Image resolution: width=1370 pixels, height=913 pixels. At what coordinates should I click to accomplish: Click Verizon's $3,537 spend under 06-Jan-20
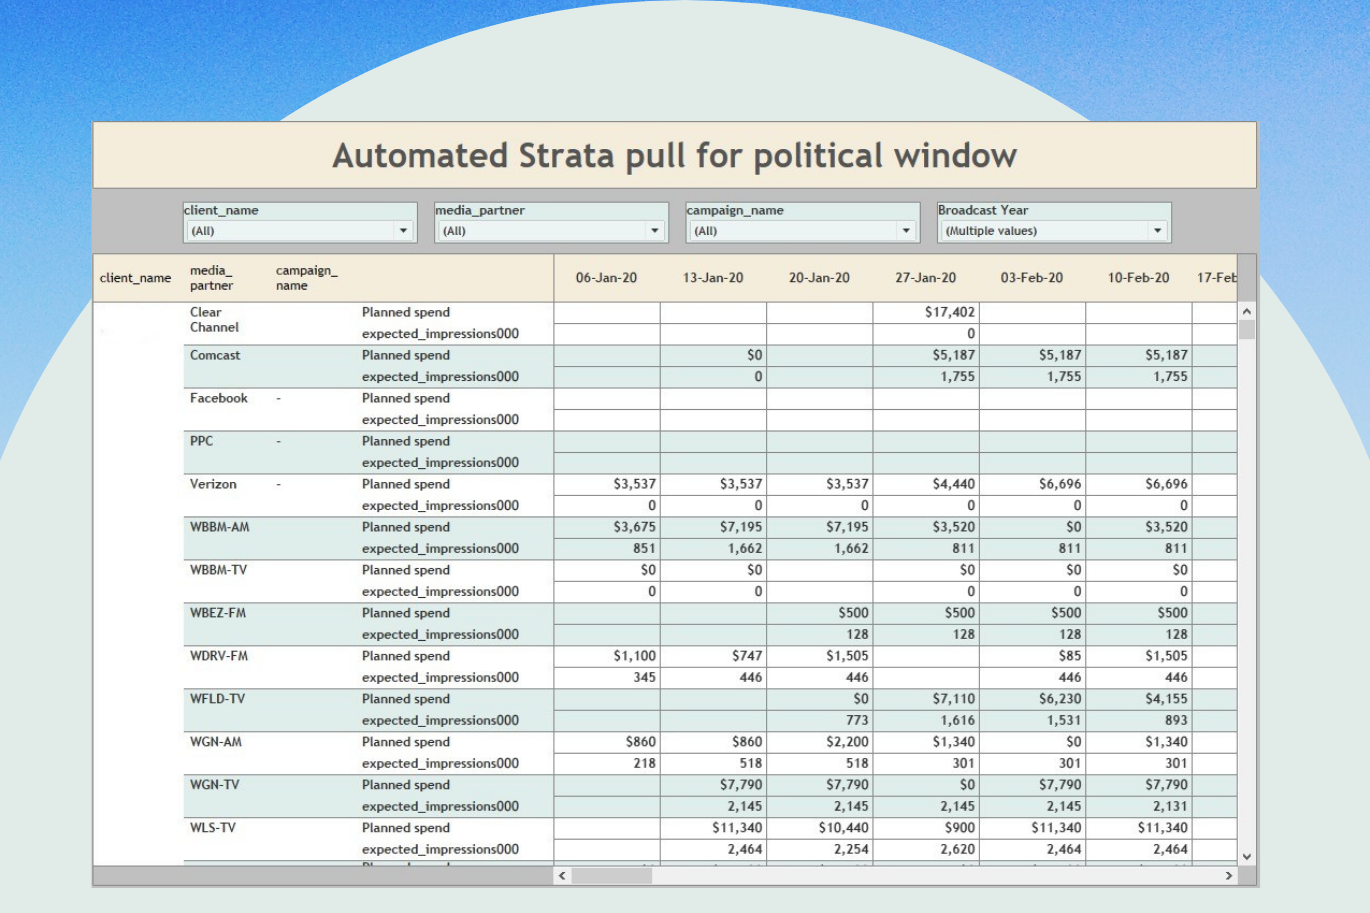(607, 484)
